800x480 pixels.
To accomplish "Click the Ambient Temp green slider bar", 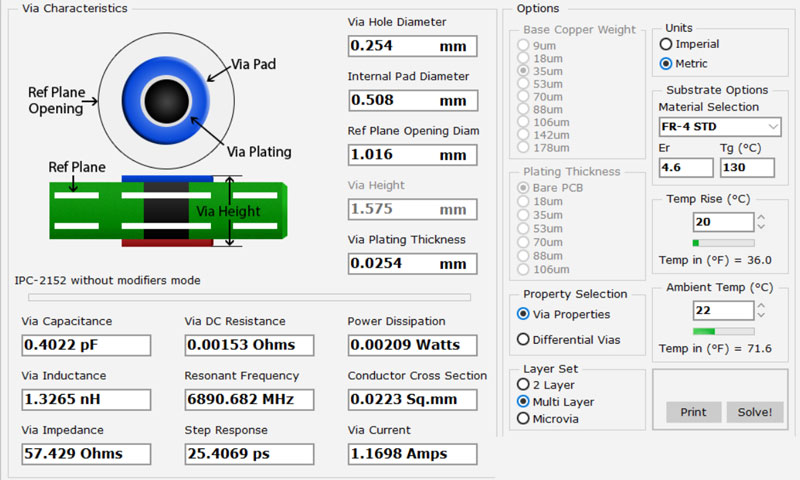I will (x=723, y=331).
